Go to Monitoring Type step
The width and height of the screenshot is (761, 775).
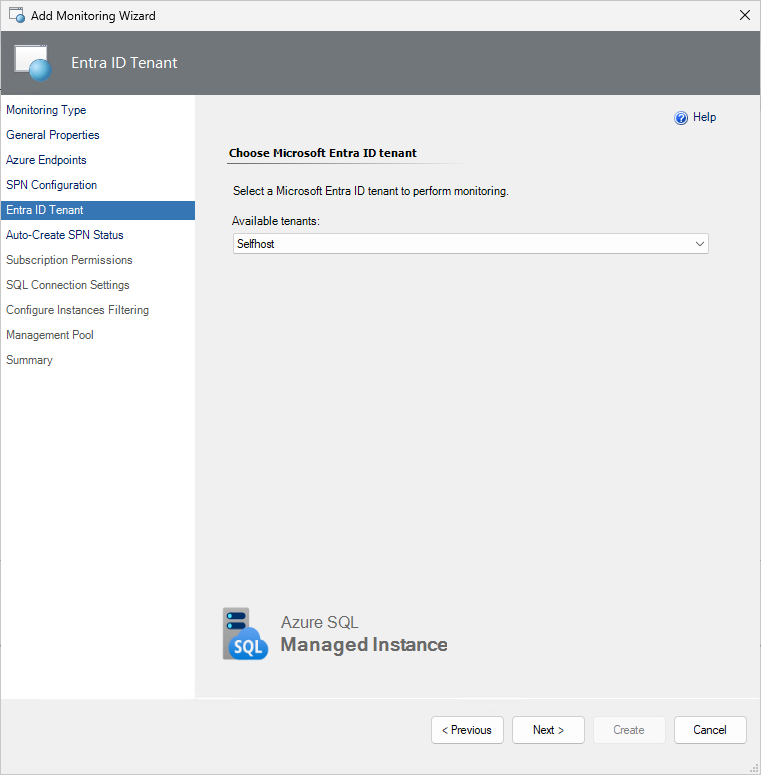click(x=46, y=110)
